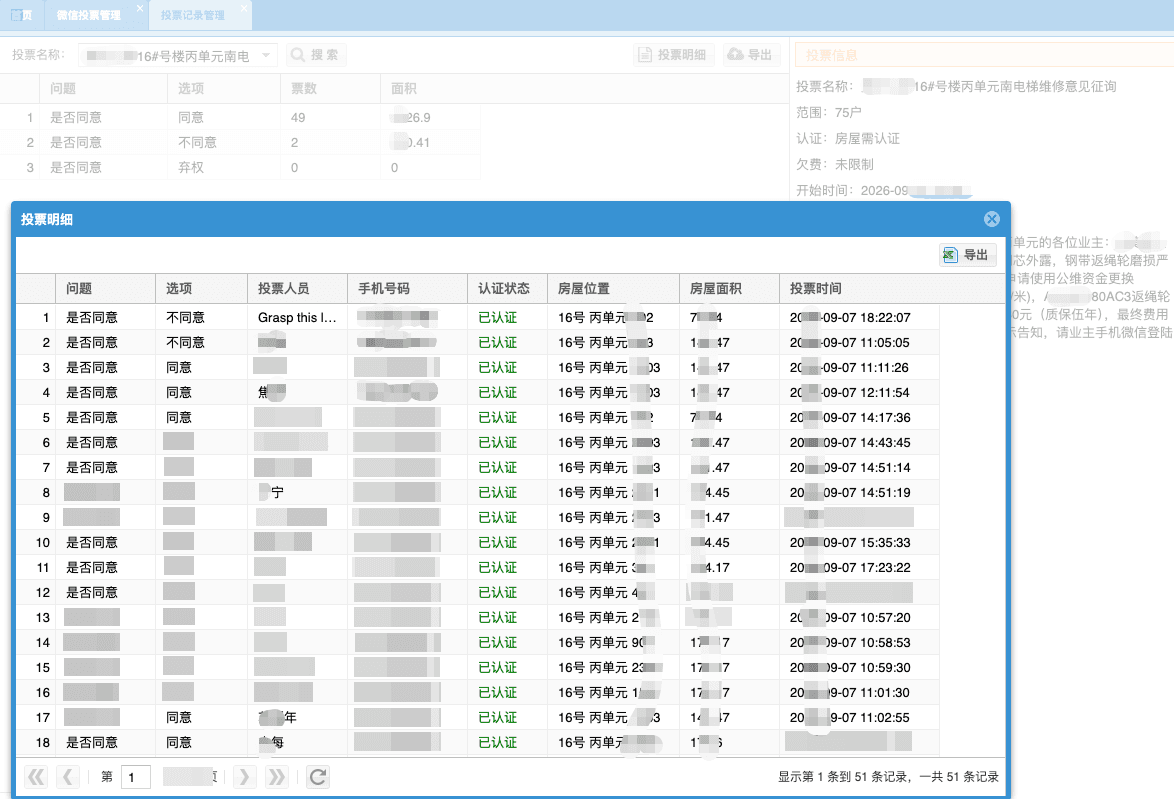Go to the first page of records
Image resolution: width=1174 pixels, height=799 pixels.
coord(35,777)
